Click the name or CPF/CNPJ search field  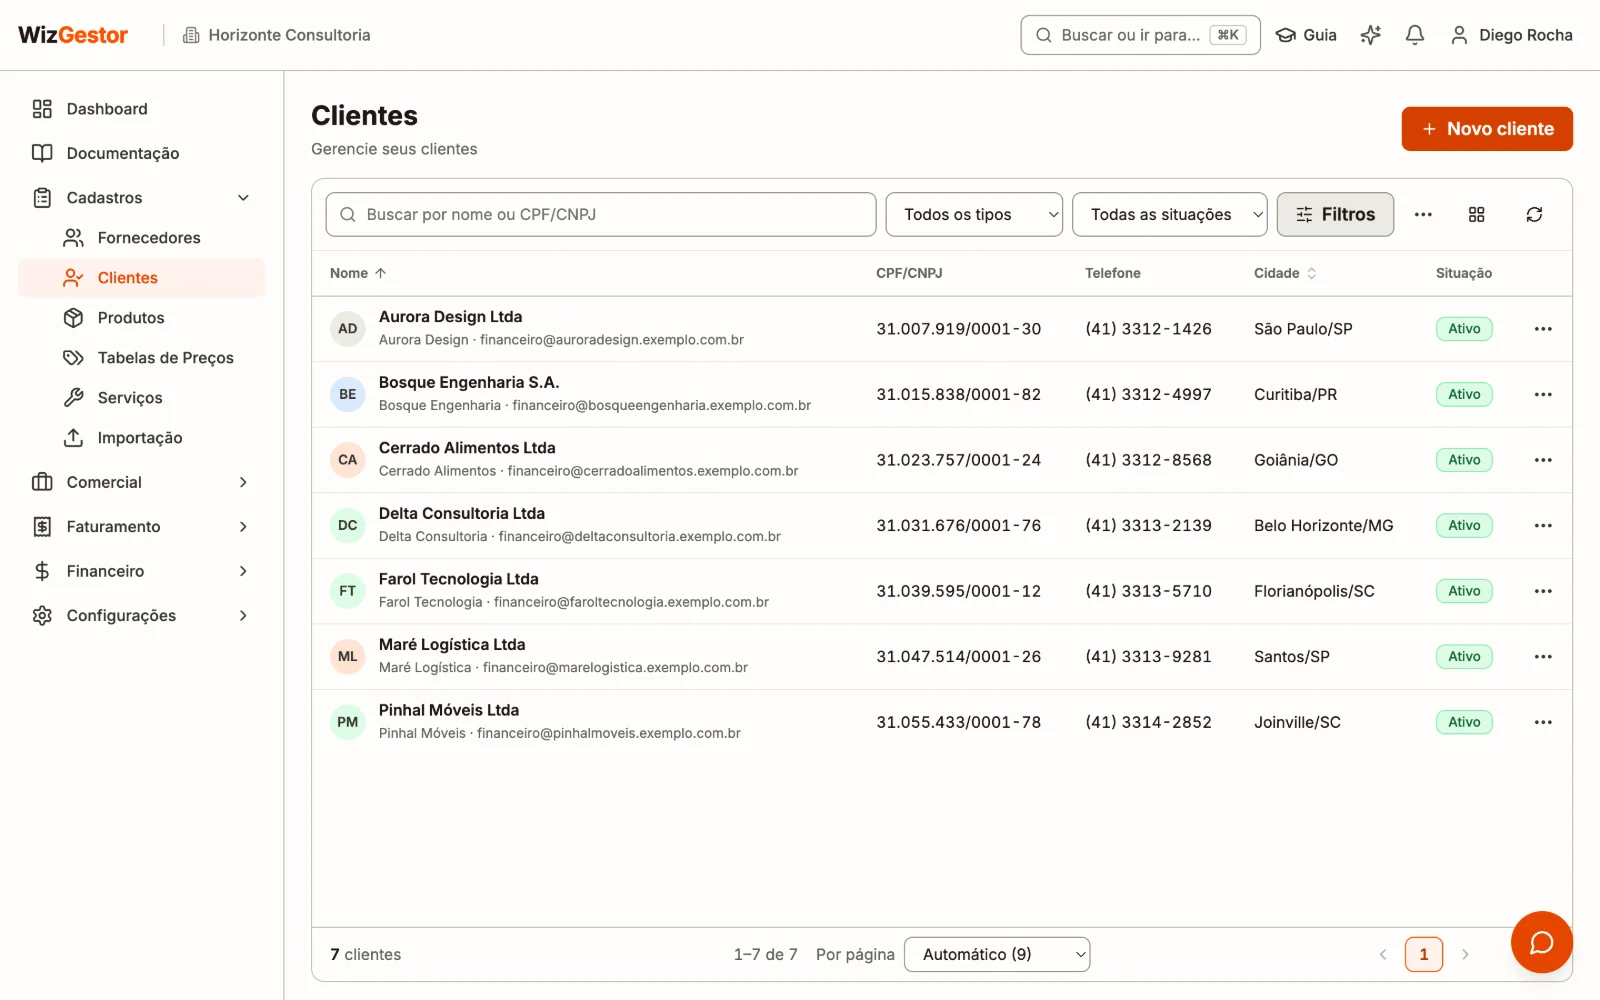click(601, 214)
